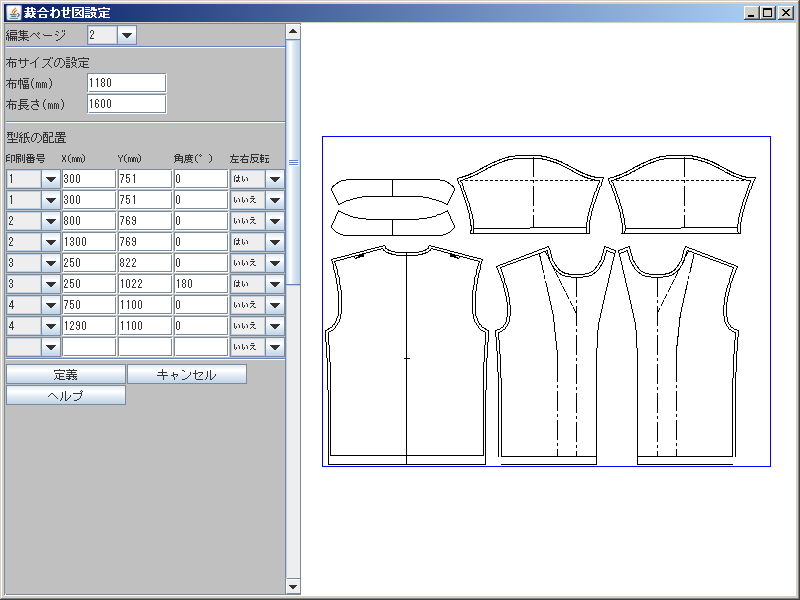Open print number dropdown in the X 750 row
Viewport: 800px width, 600px height.
click(51, 305)
